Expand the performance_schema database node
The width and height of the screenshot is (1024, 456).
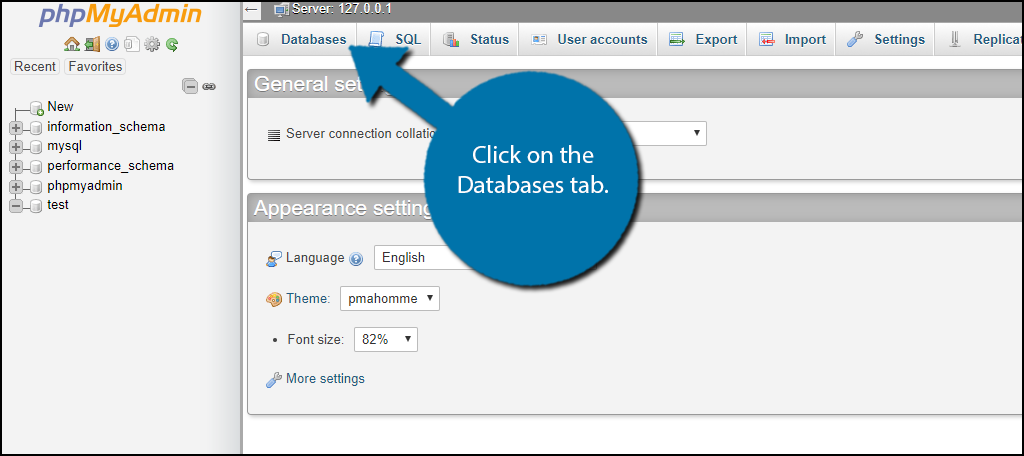pyautogui.click(x=16, y=167)
